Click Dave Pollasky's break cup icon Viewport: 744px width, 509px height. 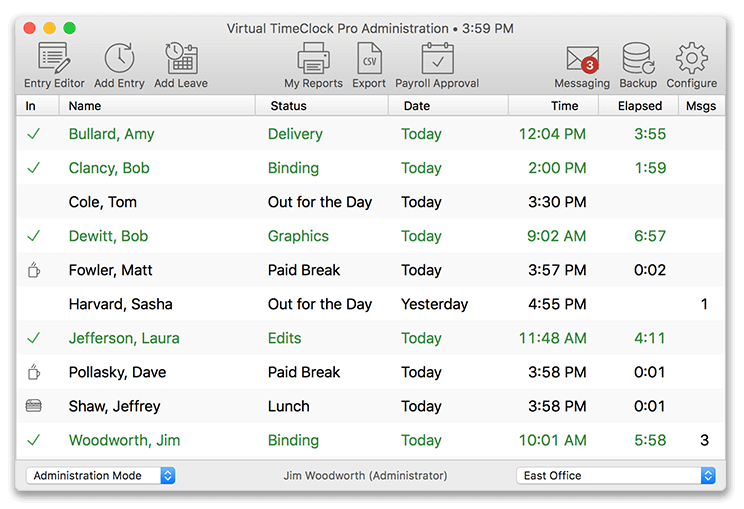33,372
